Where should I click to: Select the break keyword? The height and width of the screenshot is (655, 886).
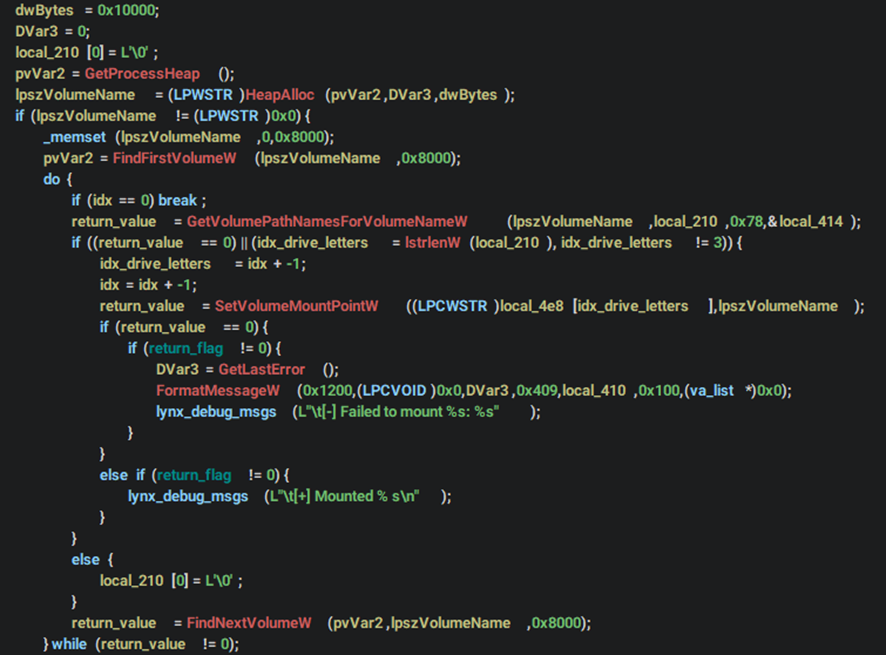pyautogui.click(x=177, y=200)
